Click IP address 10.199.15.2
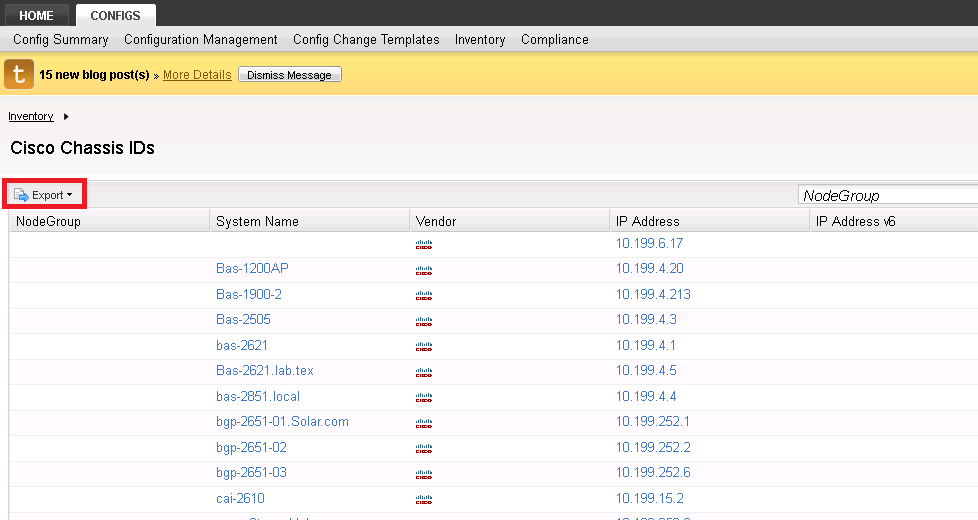This screenshot has width=978, height=520. point(649,498)
